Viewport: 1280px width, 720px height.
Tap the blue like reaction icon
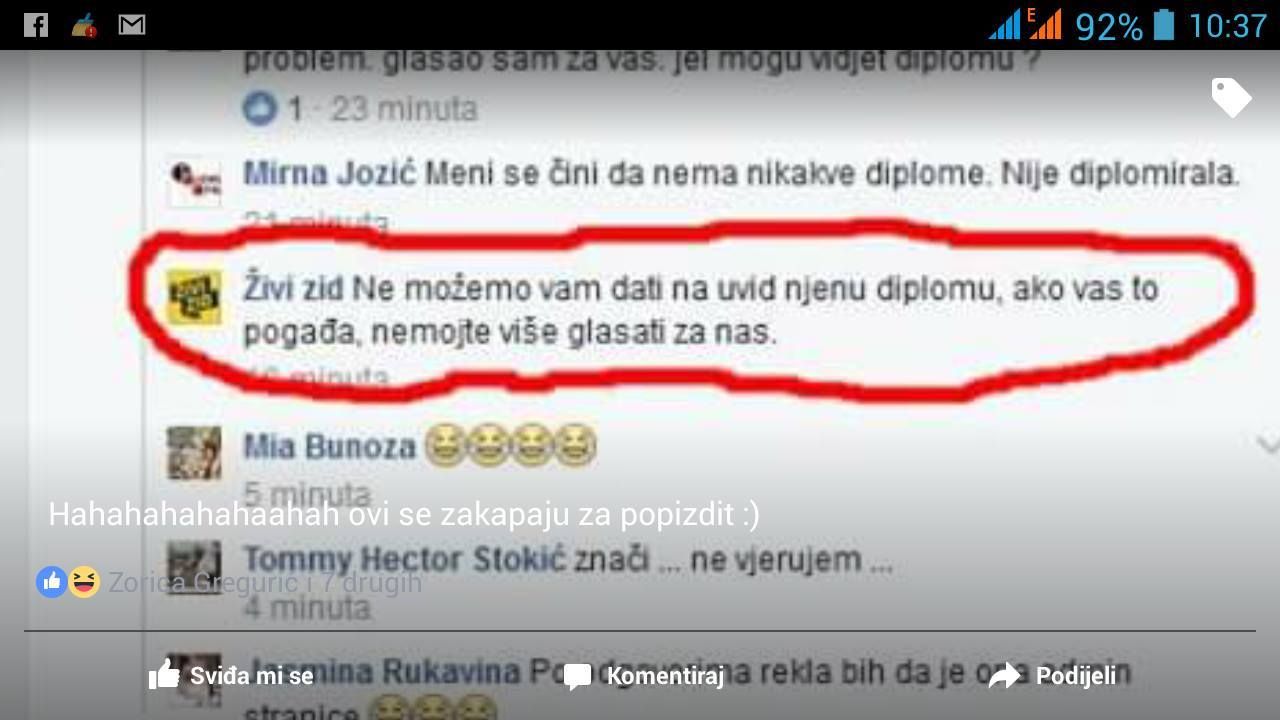coord(52,581)
